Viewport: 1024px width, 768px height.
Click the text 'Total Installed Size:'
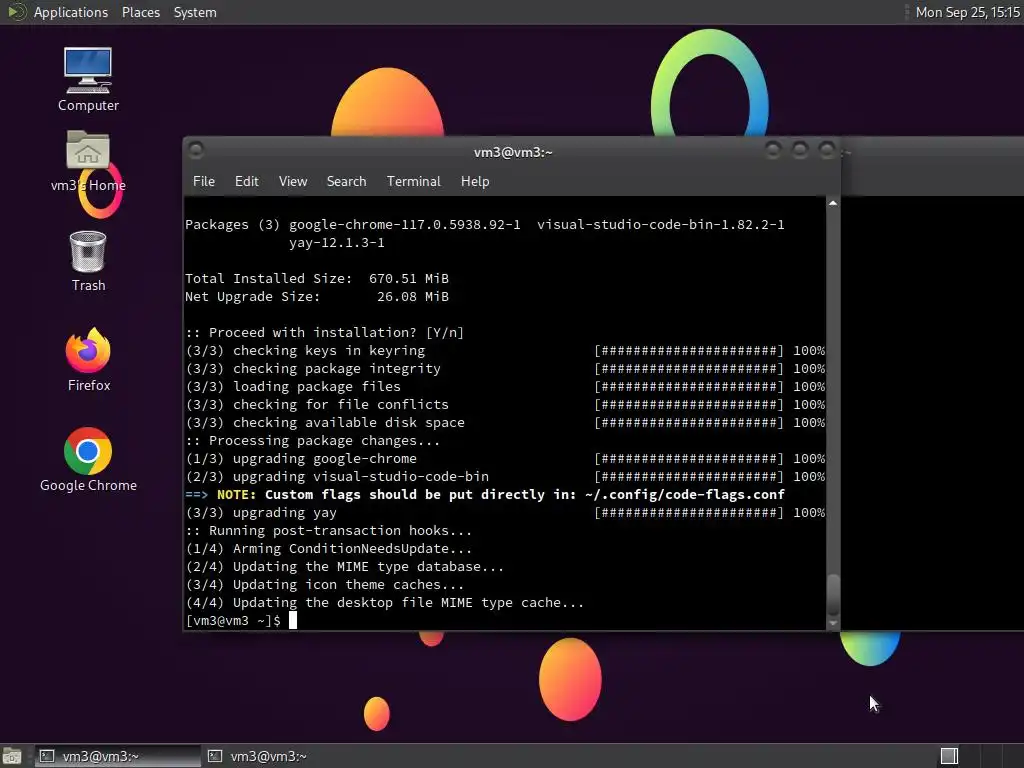tap(268, 278)
